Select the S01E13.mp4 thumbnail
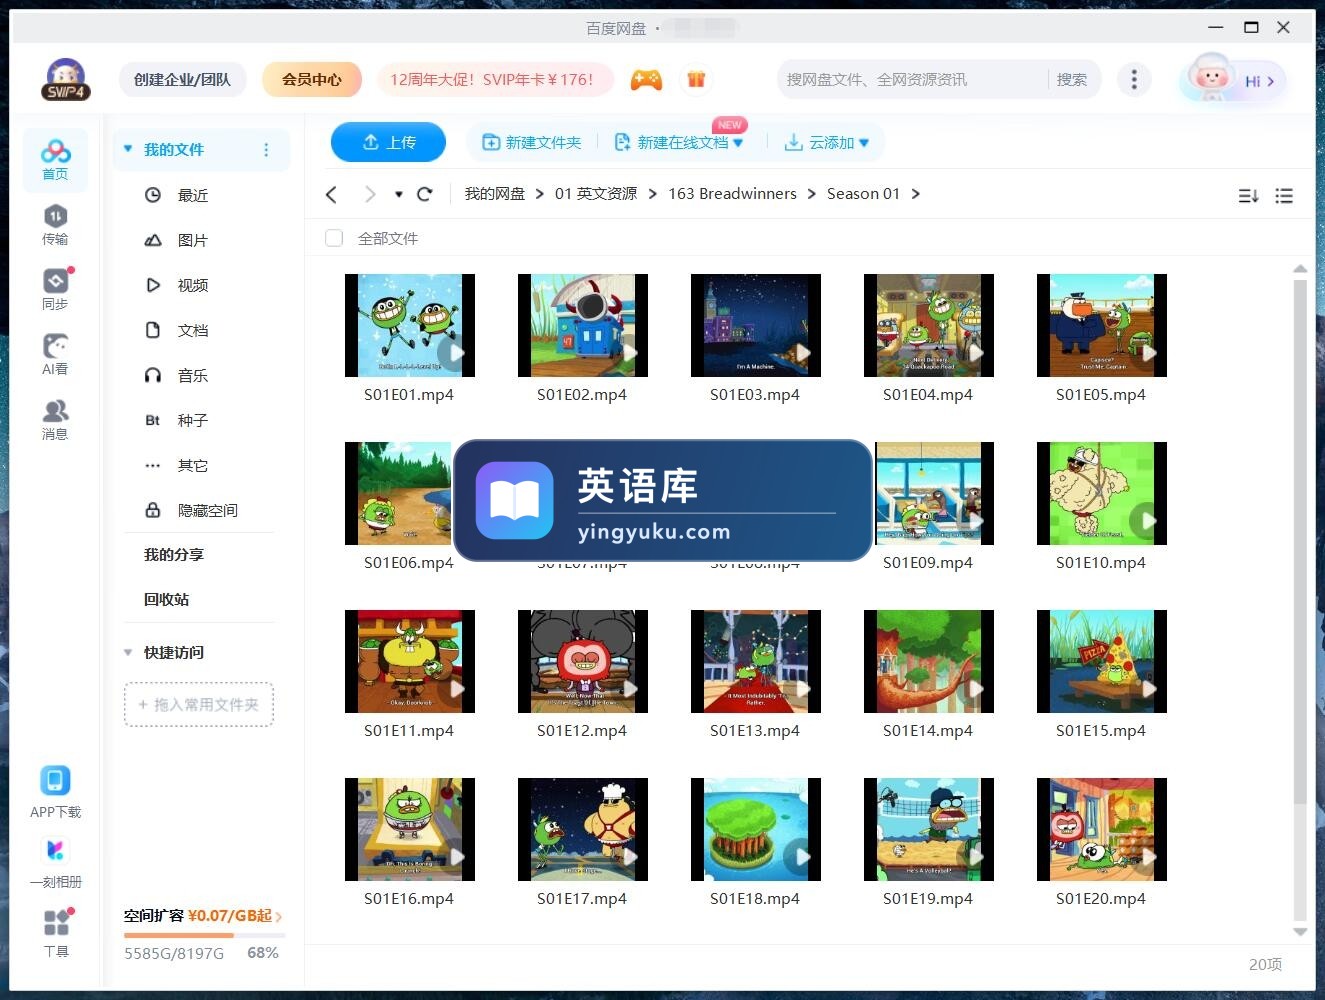This screenshot has height=1000, width=1325. tap(756, 661)
